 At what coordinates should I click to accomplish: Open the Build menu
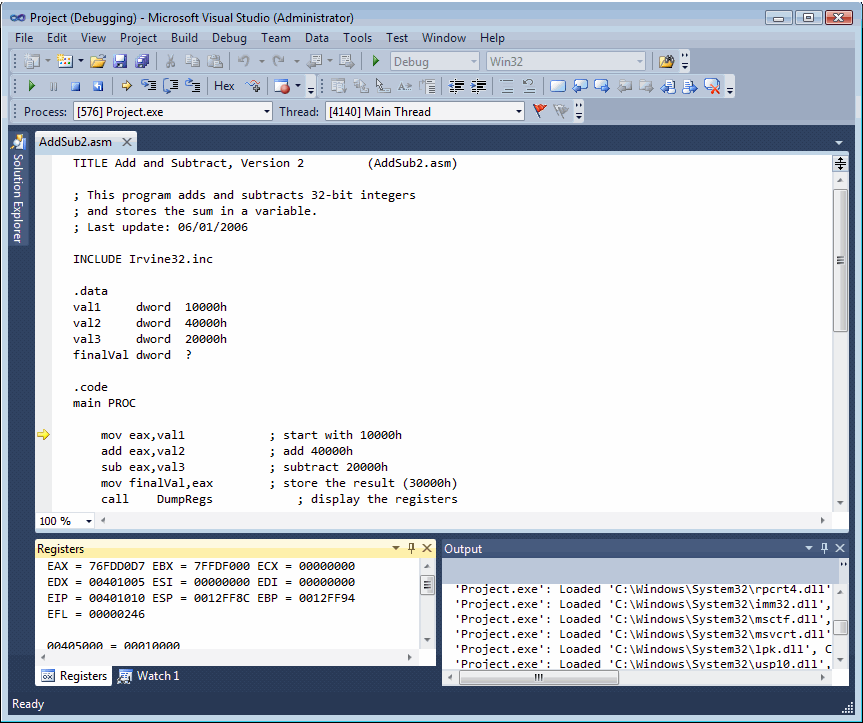point(184,38)
